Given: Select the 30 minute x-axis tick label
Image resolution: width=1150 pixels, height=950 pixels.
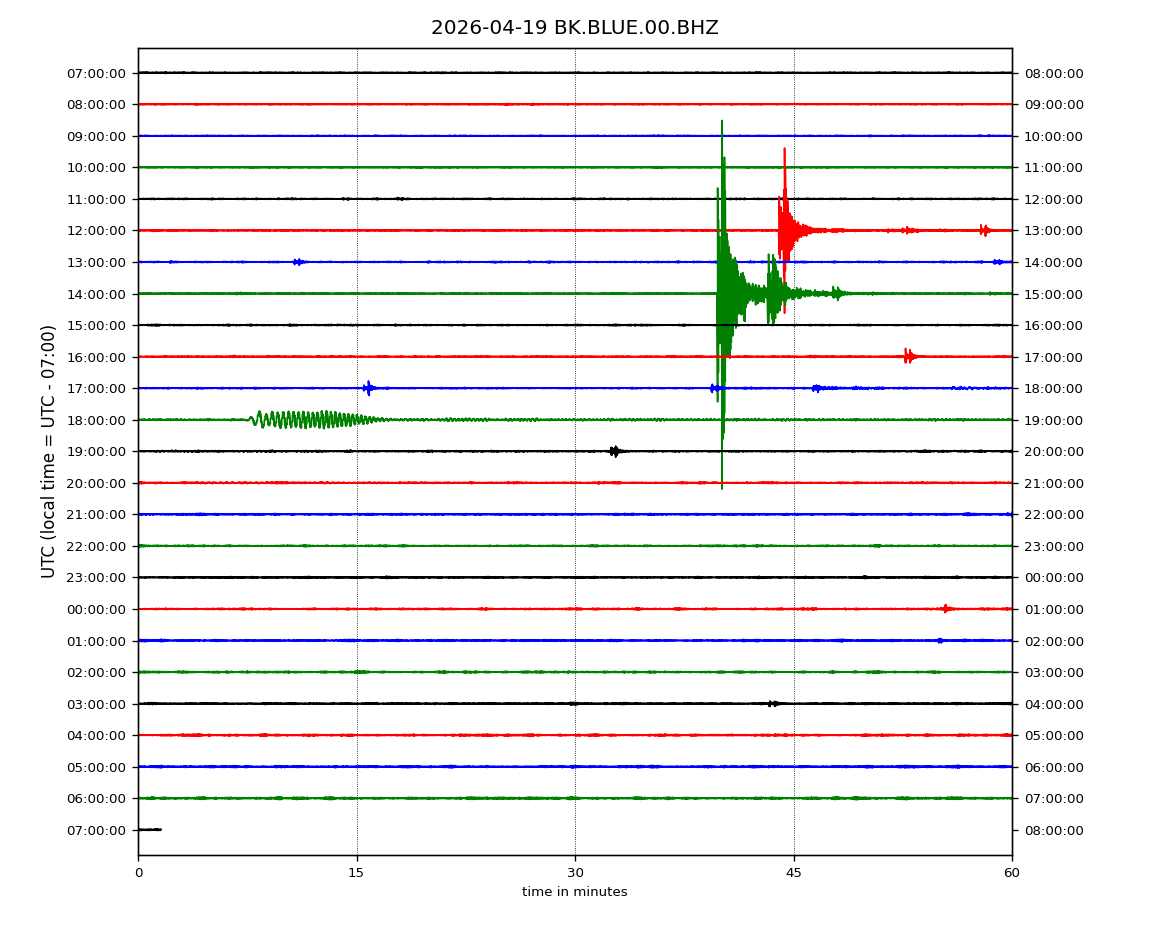Looking at the screenshot, I should click(x=575, y=873).
